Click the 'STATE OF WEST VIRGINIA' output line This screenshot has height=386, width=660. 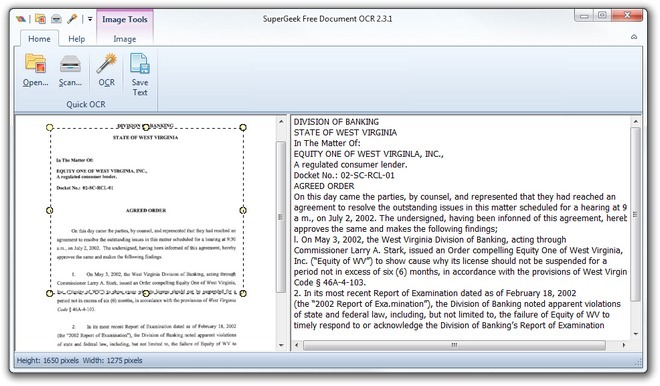click(345, 133)
